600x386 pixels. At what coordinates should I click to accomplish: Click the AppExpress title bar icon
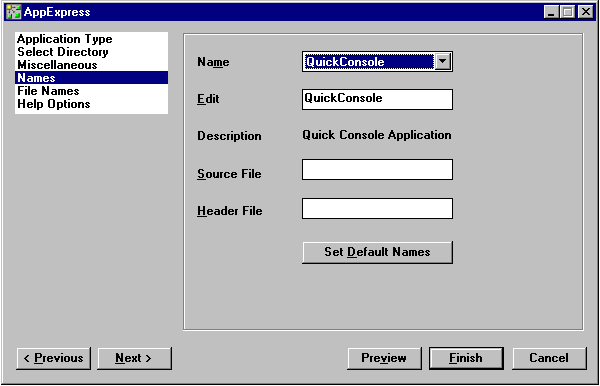pyautogui.click(x=14, y=12)
